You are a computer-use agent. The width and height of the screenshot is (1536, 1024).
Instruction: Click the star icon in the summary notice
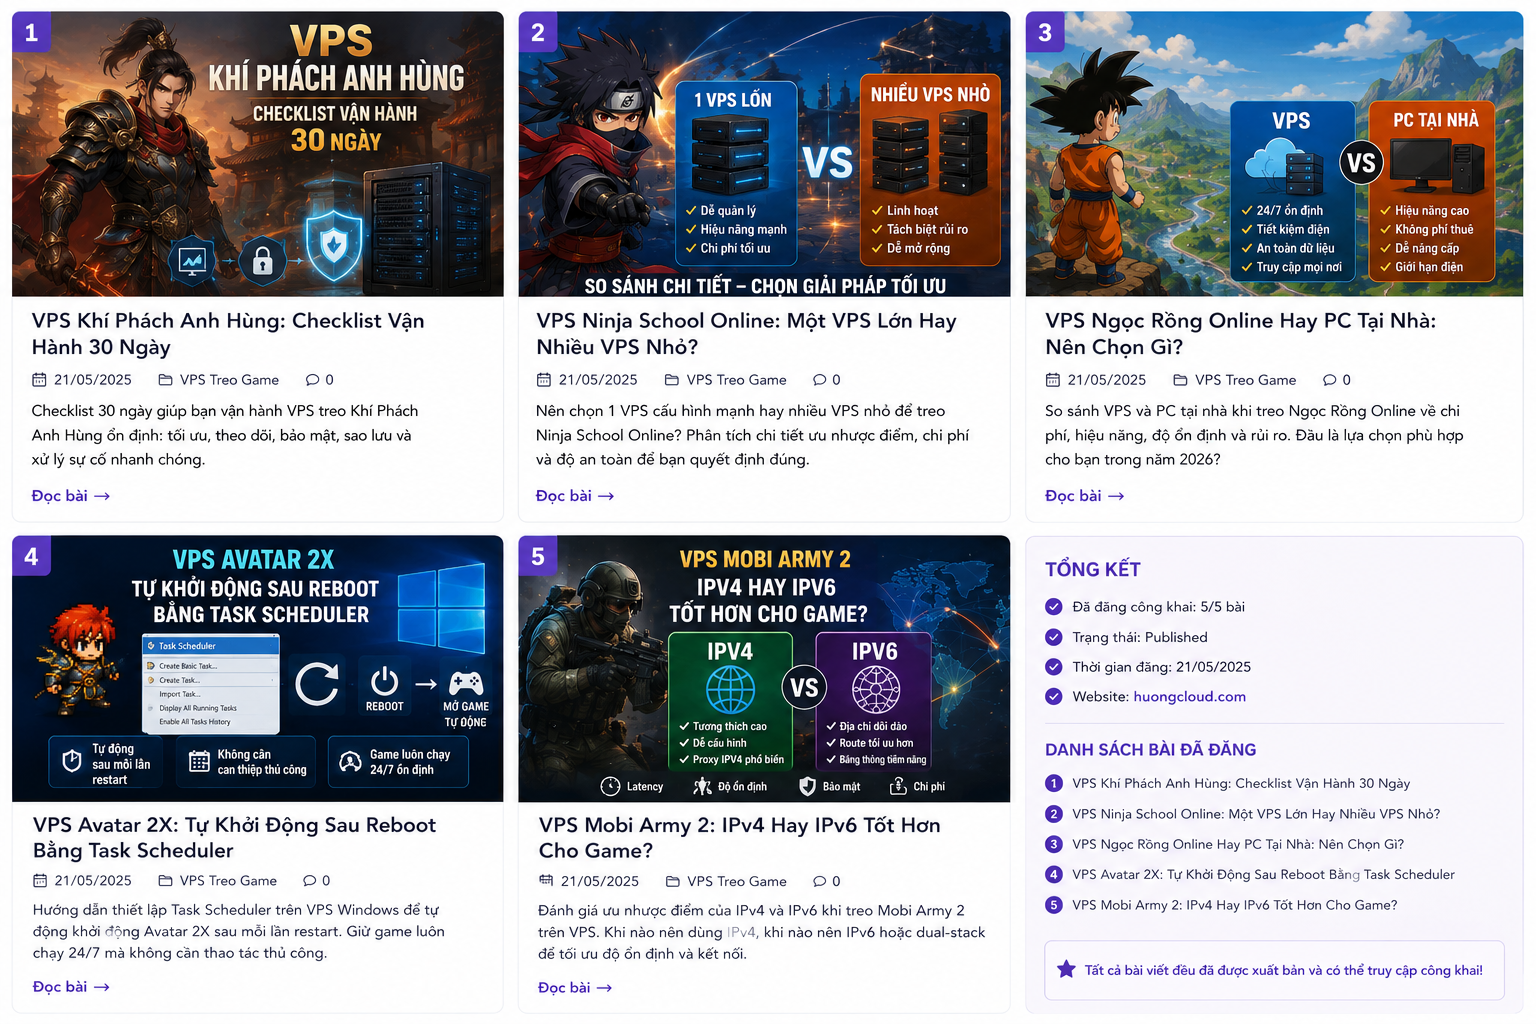tap(1066, 969)
